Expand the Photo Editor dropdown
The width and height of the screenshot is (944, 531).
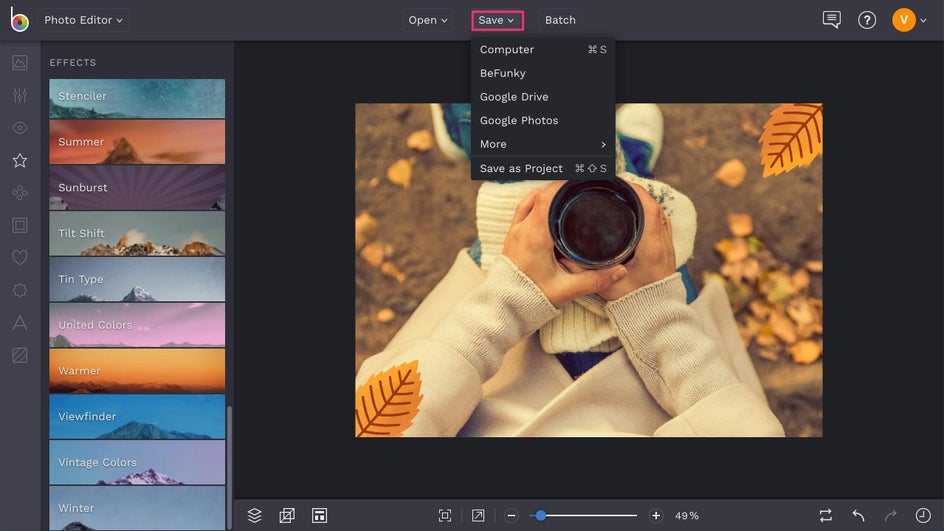click(x=84, y=20)
